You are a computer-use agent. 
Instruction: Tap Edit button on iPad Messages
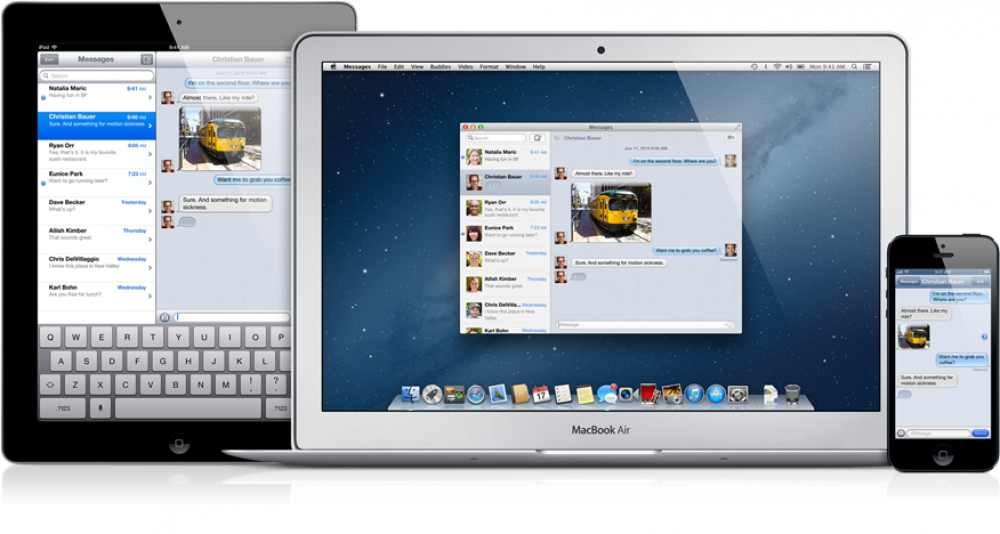[x=49, y=59]
